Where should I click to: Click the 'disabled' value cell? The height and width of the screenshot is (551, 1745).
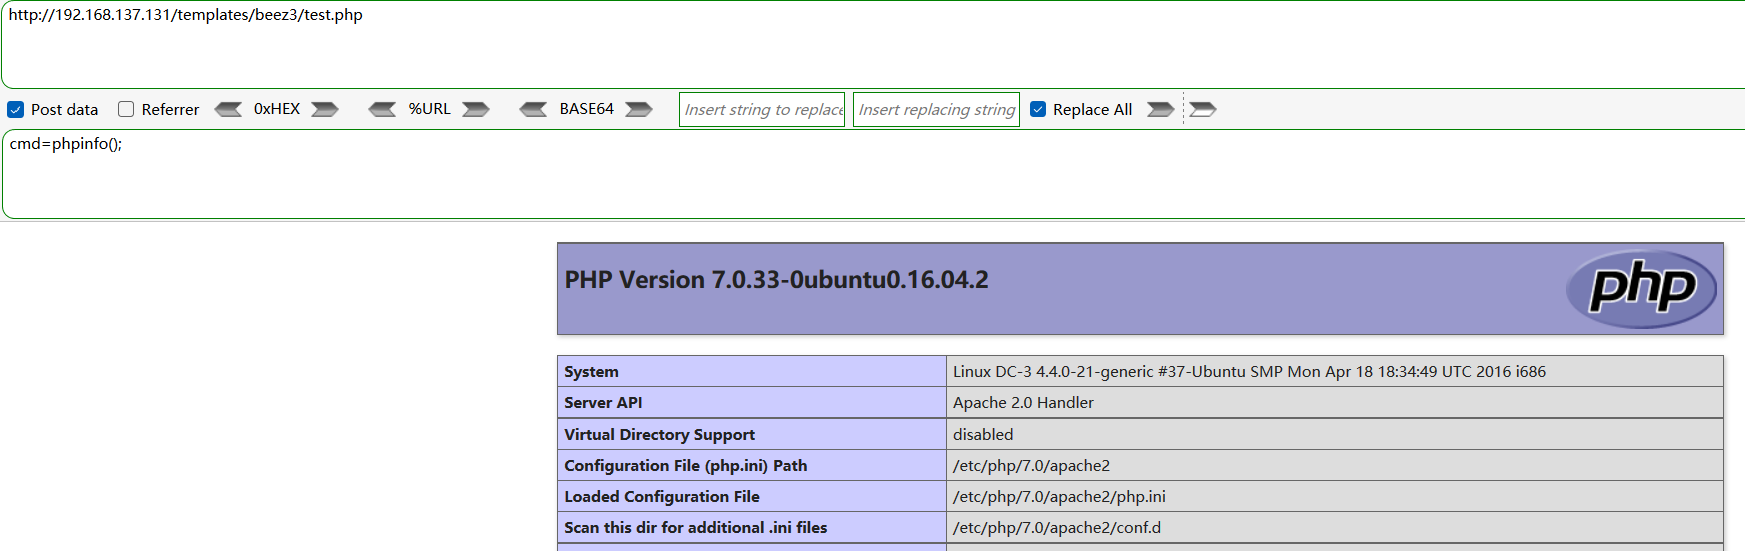(x=1334, y=434)
